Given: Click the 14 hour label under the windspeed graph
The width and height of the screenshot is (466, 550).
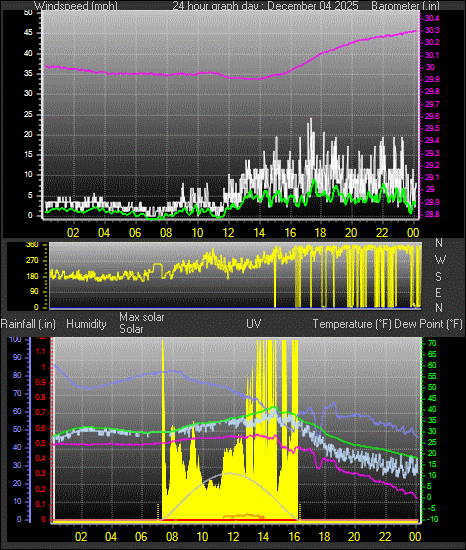Looking at the screenshot, I should pyautogui.click(x=259, y=233).
